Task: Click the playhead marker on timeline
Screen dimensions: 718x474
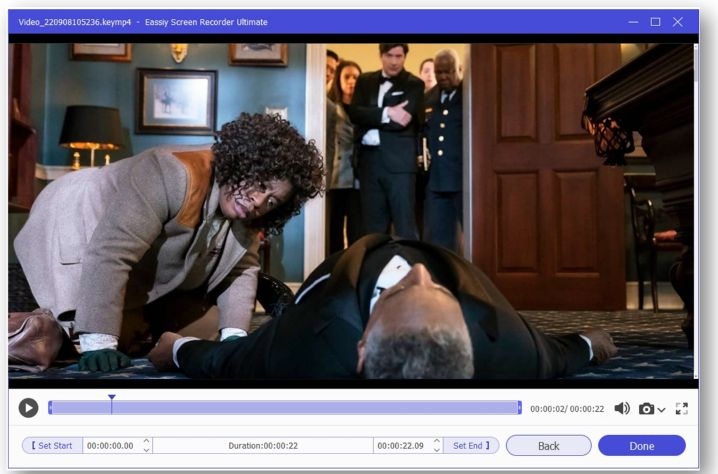Action: 112,398
